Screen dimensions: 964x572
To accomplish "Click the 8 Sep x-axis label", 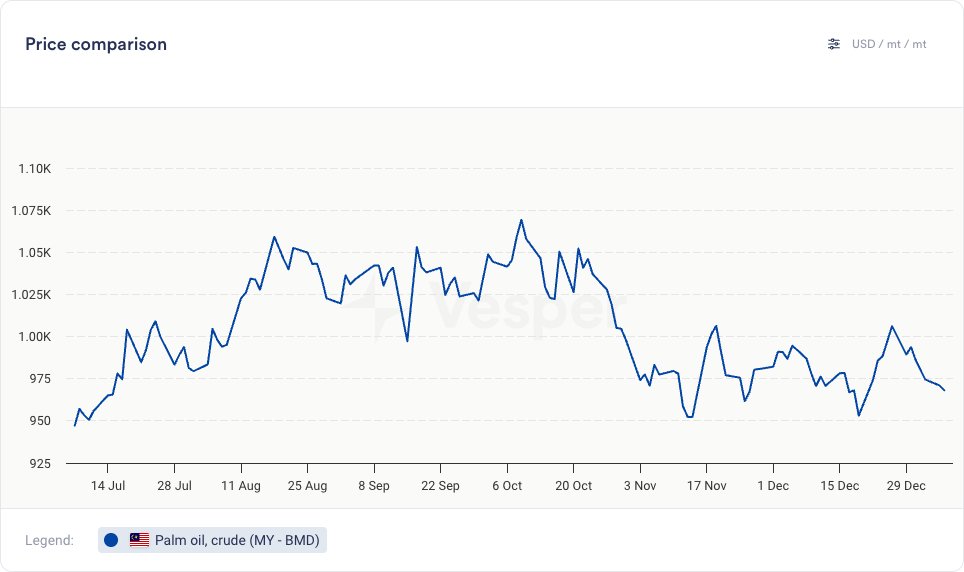I will tap(374, 486).
